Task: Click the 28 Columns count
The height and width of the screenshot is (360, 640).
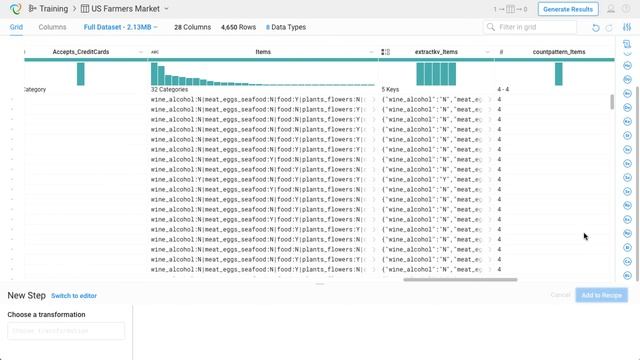Action: point(193,27)
